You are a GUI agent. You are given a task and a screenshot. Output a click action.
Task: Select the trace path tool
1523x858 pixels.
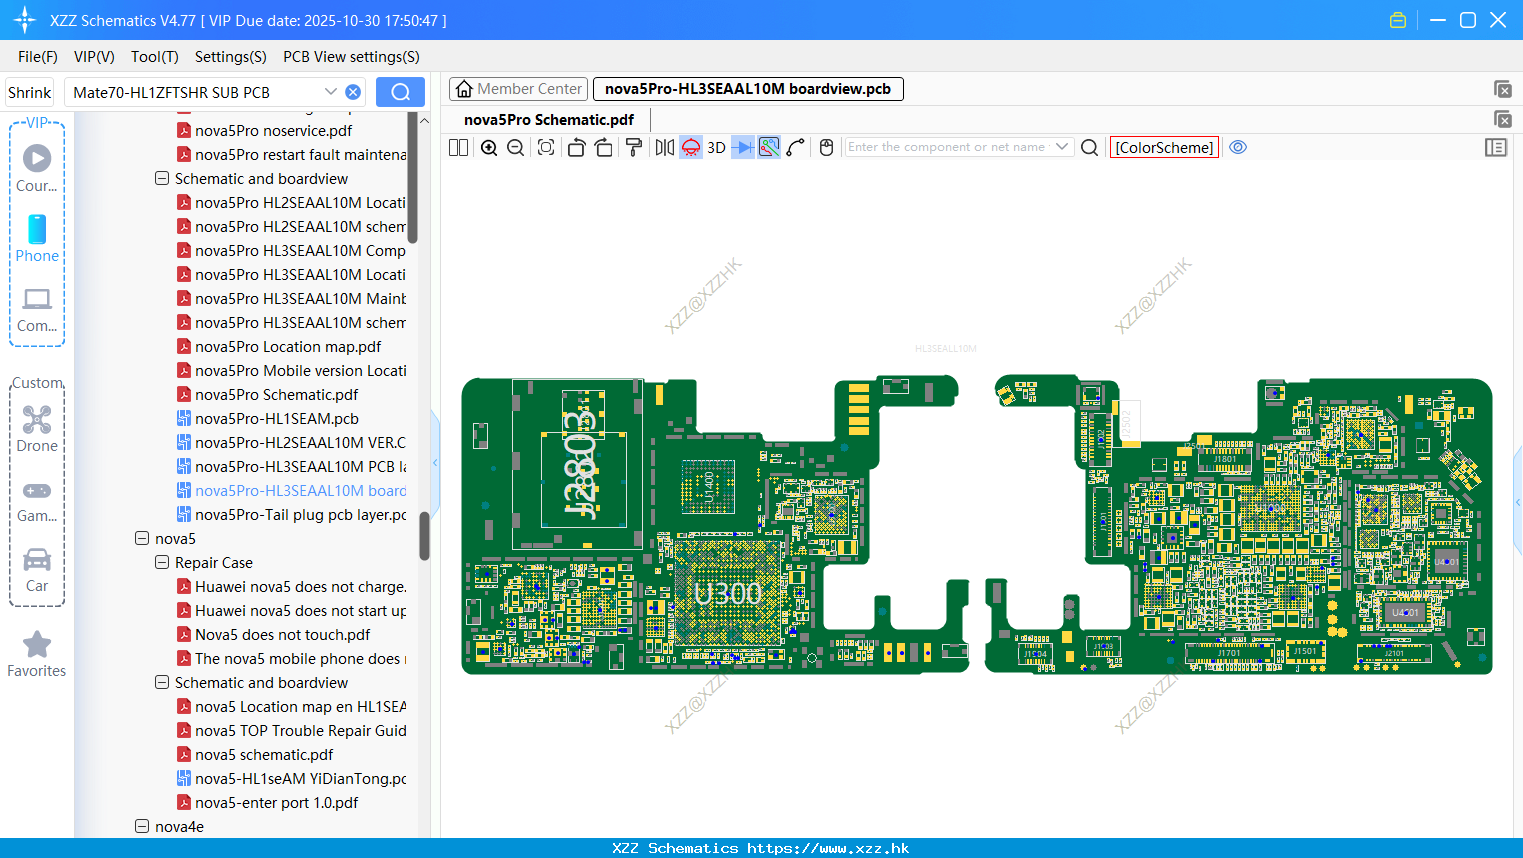[796, 147]
